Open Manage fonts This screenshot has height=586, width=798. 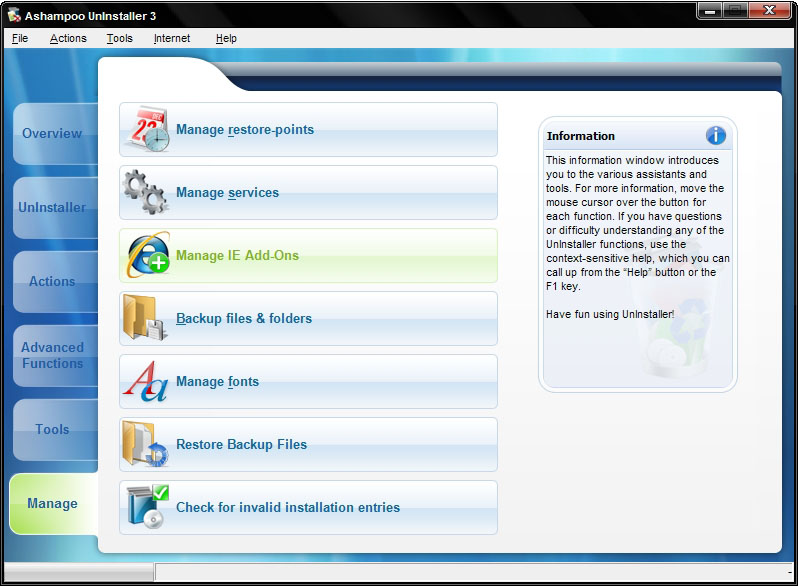[308, 381]
